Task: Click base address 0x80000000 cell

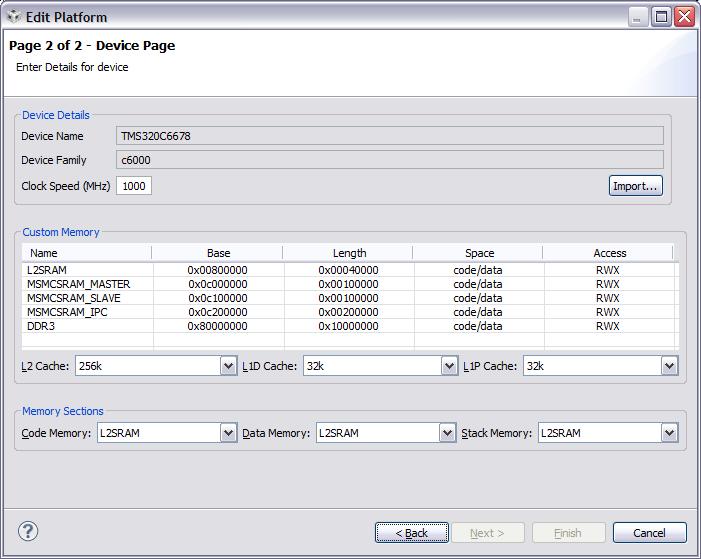Action: tap(218, 326)
